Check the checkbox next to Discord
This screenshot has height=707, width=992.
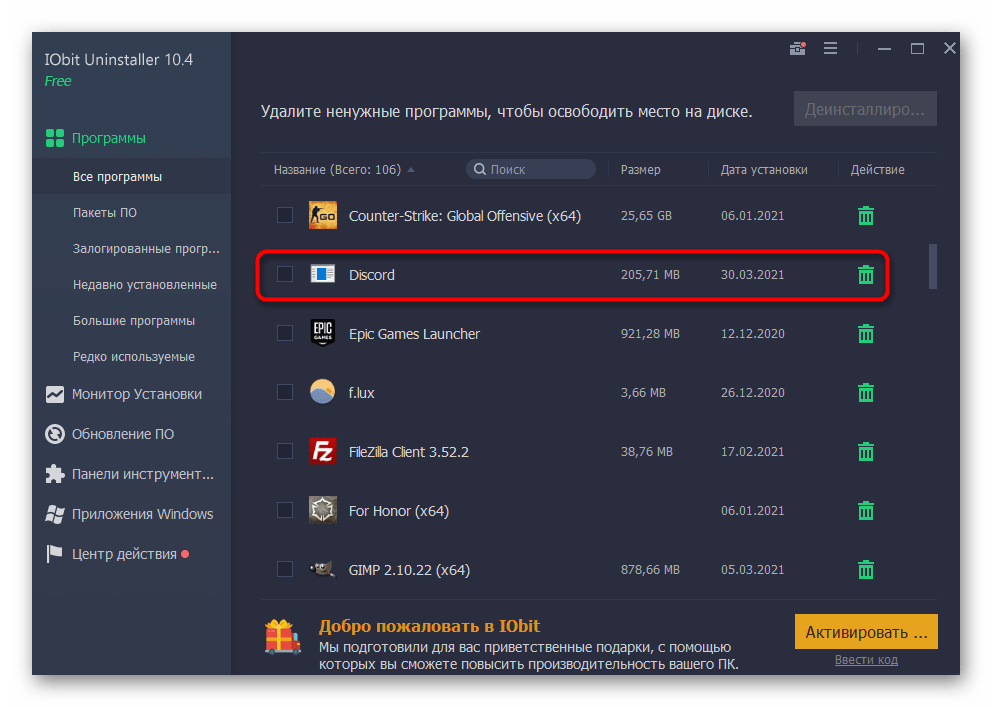[x=284, y=273]
